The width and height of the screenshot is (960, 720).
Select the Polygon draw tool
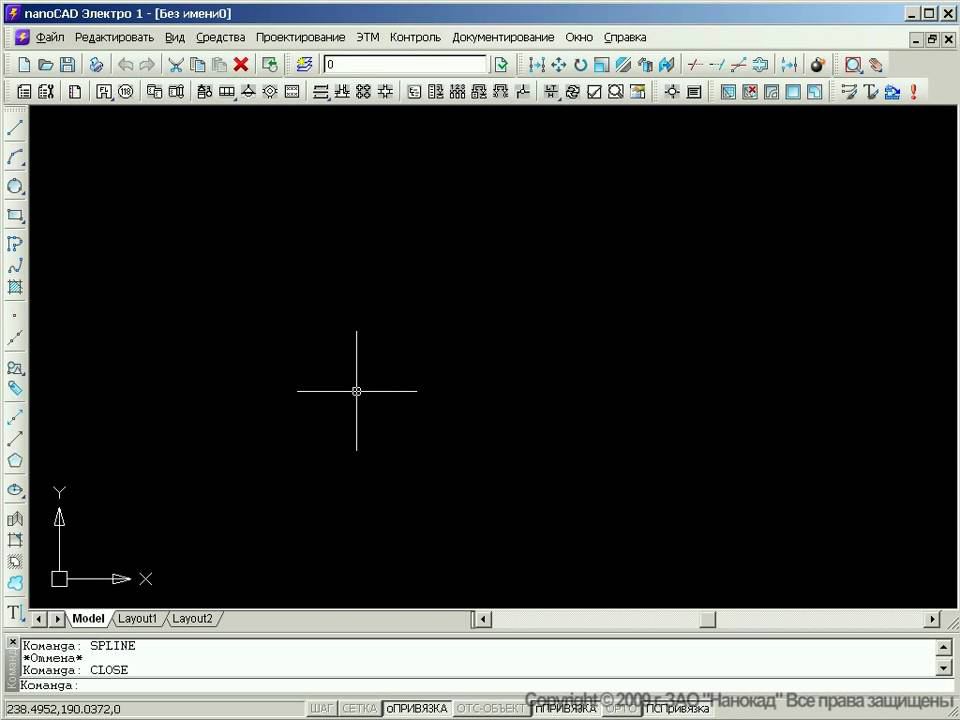[x=15, y=460]
